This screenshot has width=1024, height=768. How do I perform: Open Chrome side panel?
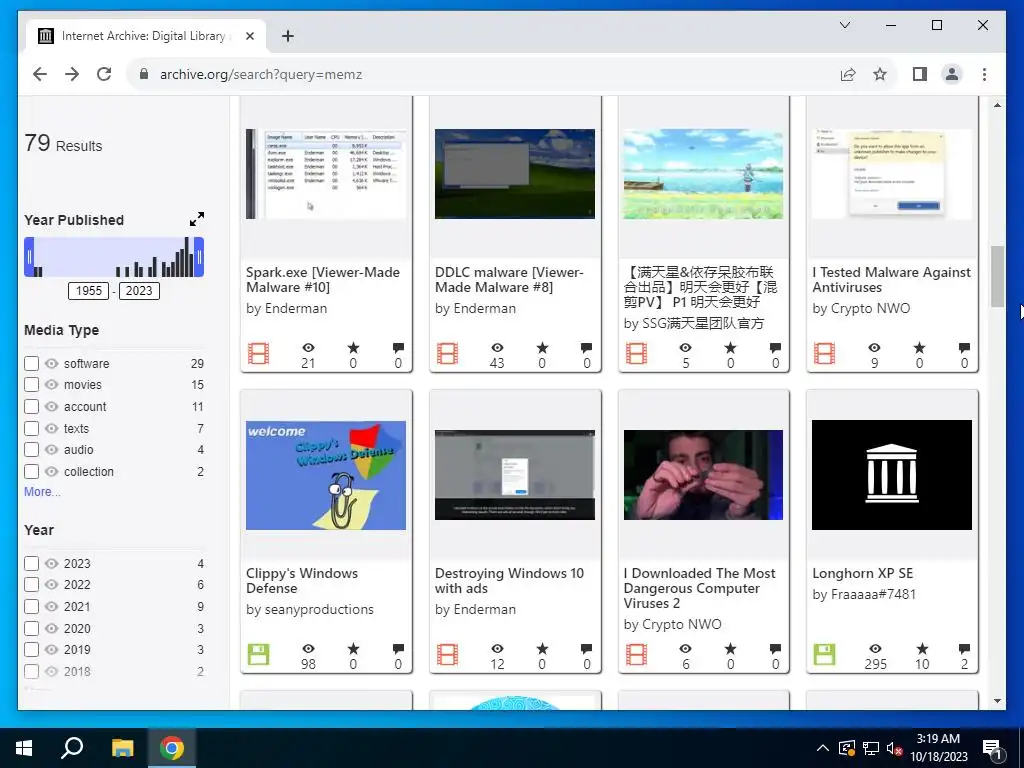920,74
